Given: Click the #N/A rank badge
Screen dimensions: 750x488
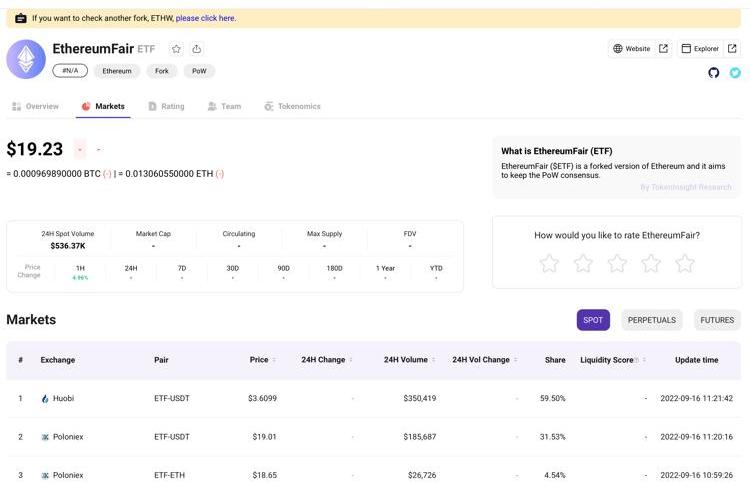Looking at the screenshot, I should click(x=70, y=71).
